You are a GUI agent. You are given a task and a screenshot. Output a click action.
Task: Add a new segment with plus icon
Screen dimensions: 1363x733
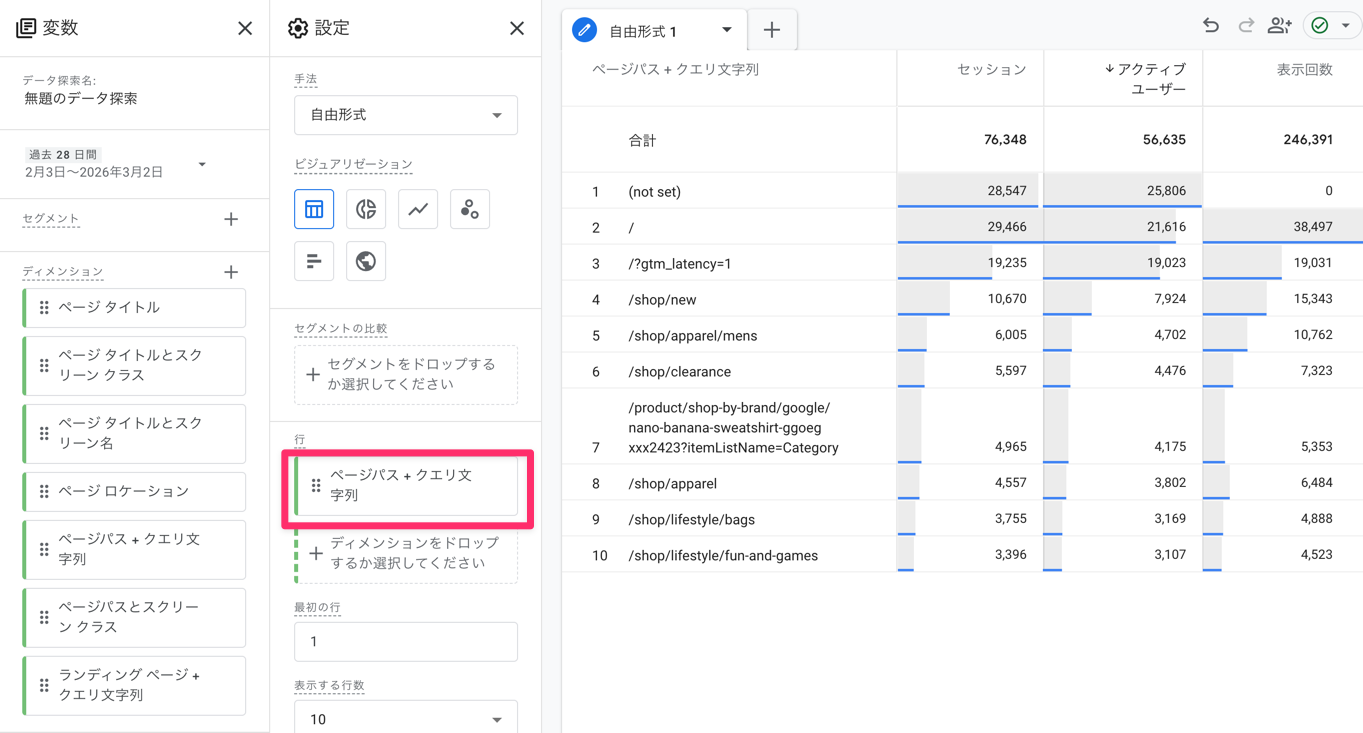click(231, 219)
